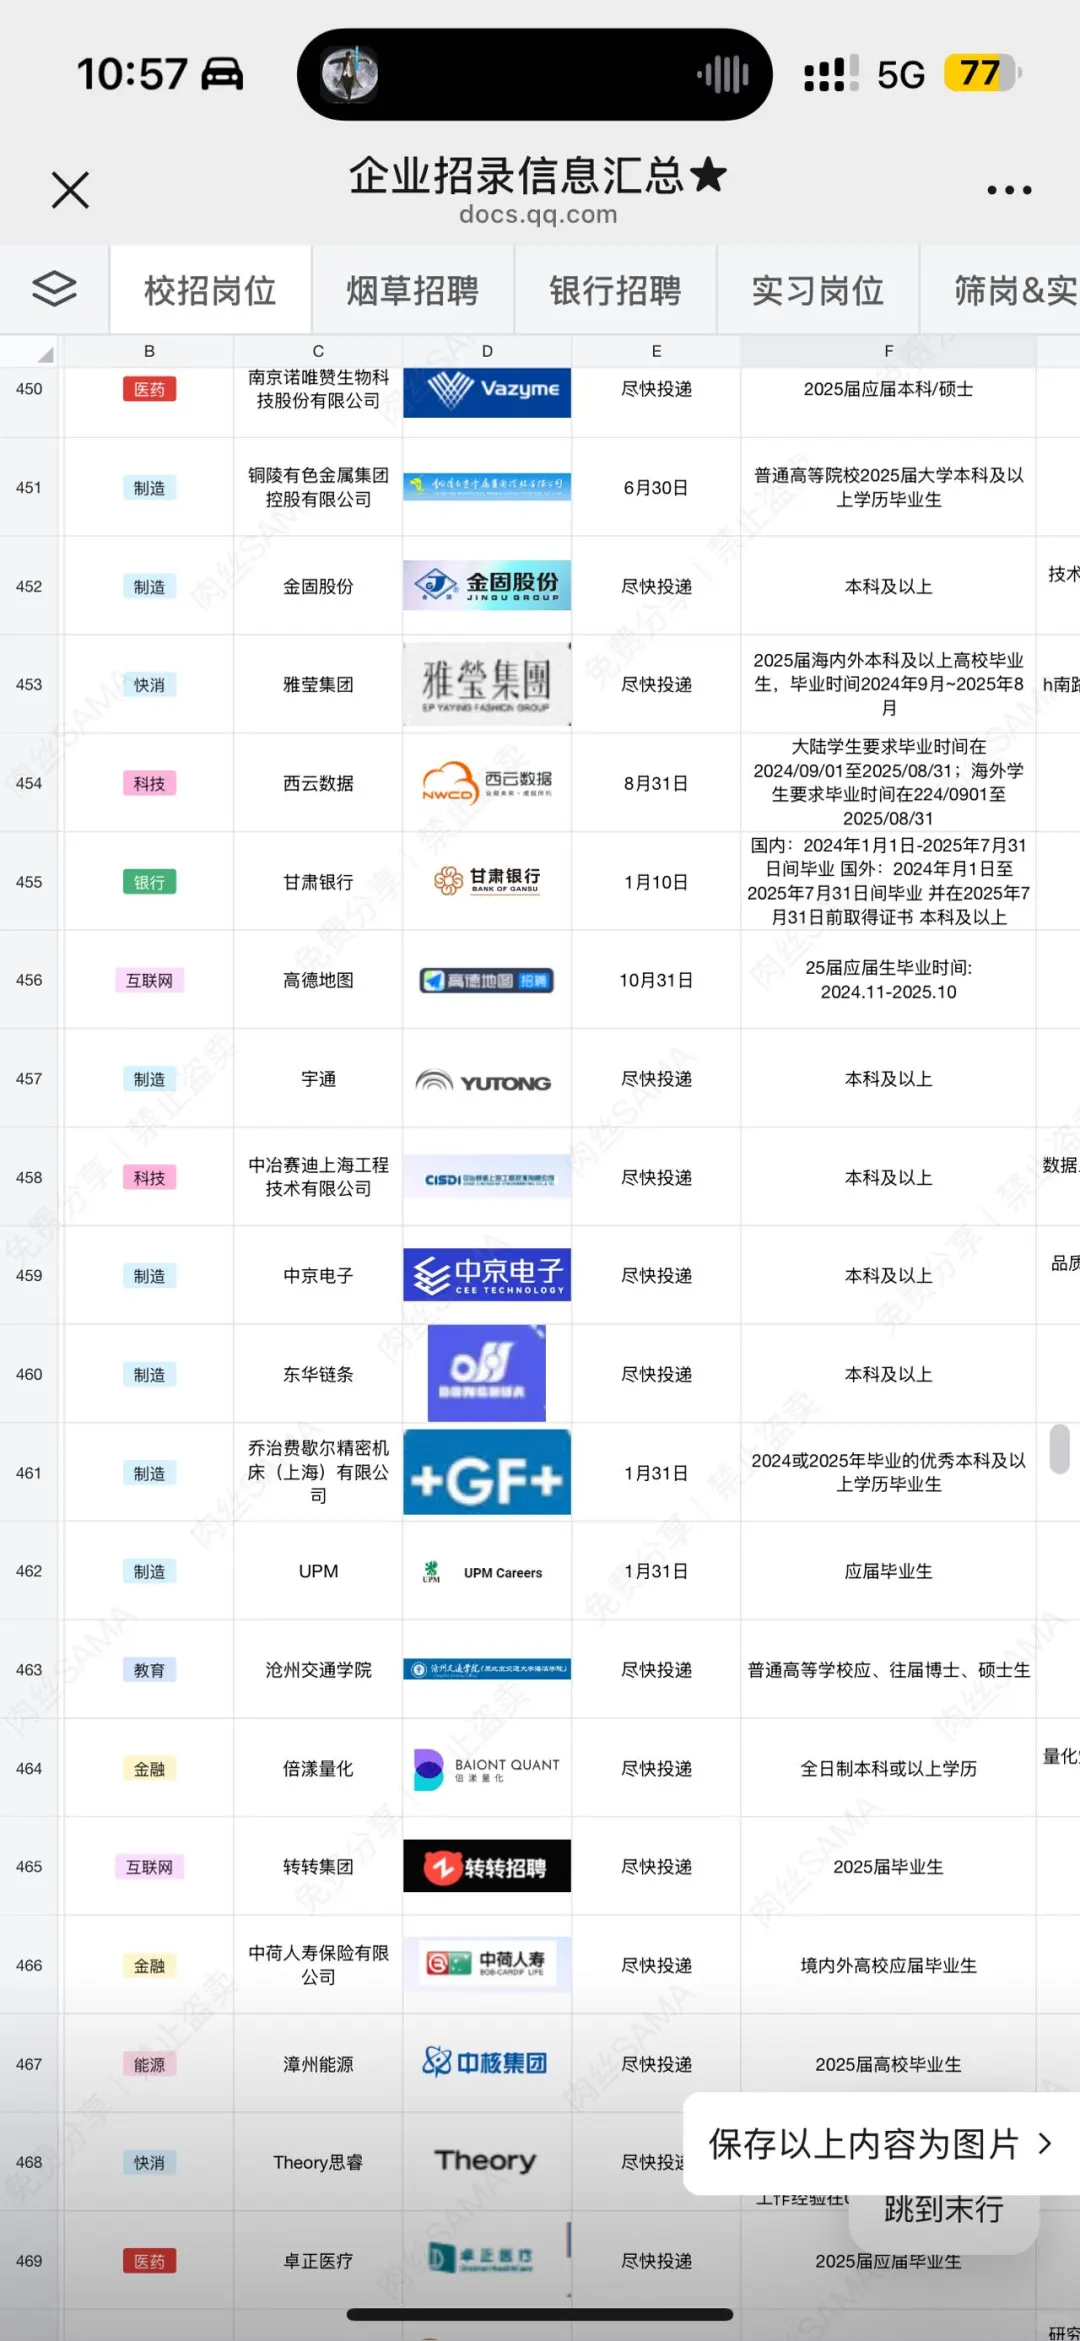Tap the +GF+ logo image
Viewport: 1080px width, 2341px height.
pyautogui.click(x=487, y=1472)
